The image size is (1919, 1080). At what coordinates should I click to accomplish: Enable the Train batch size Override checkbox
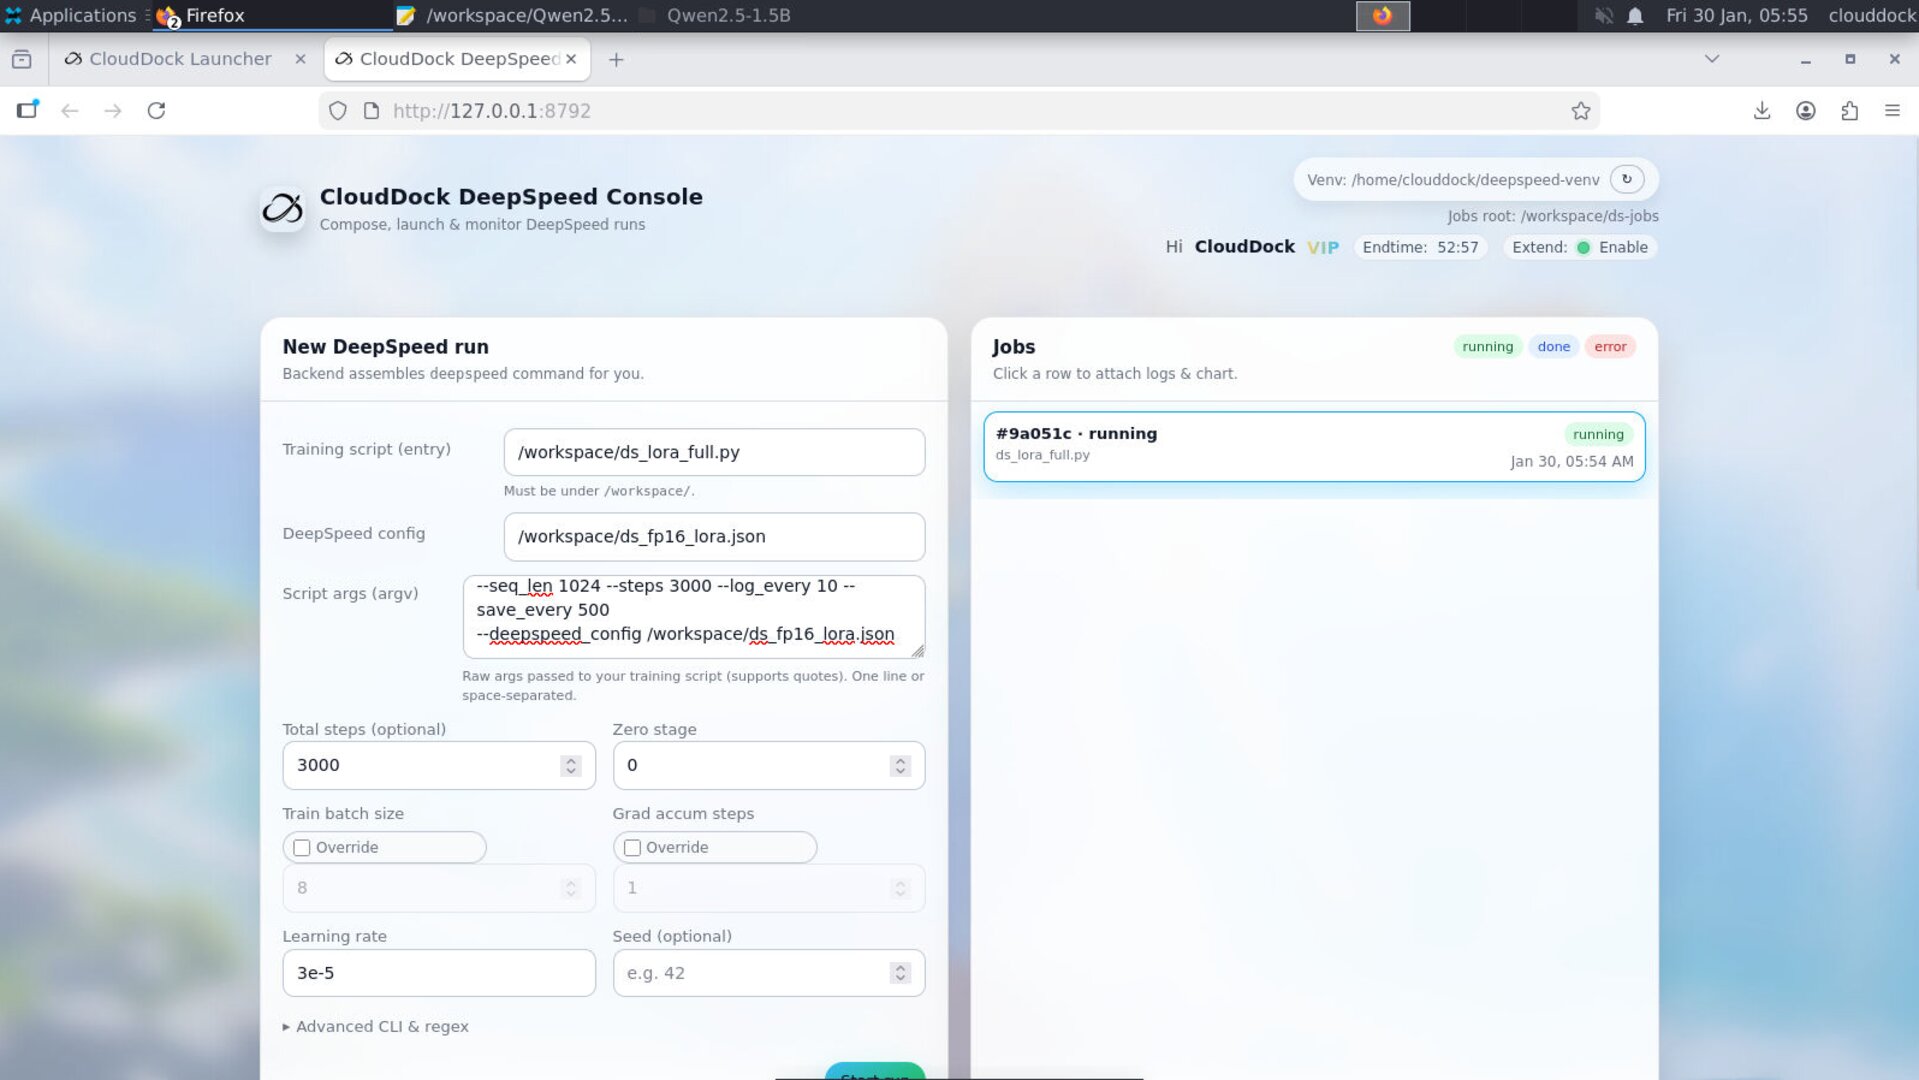(x=302, y=848)
